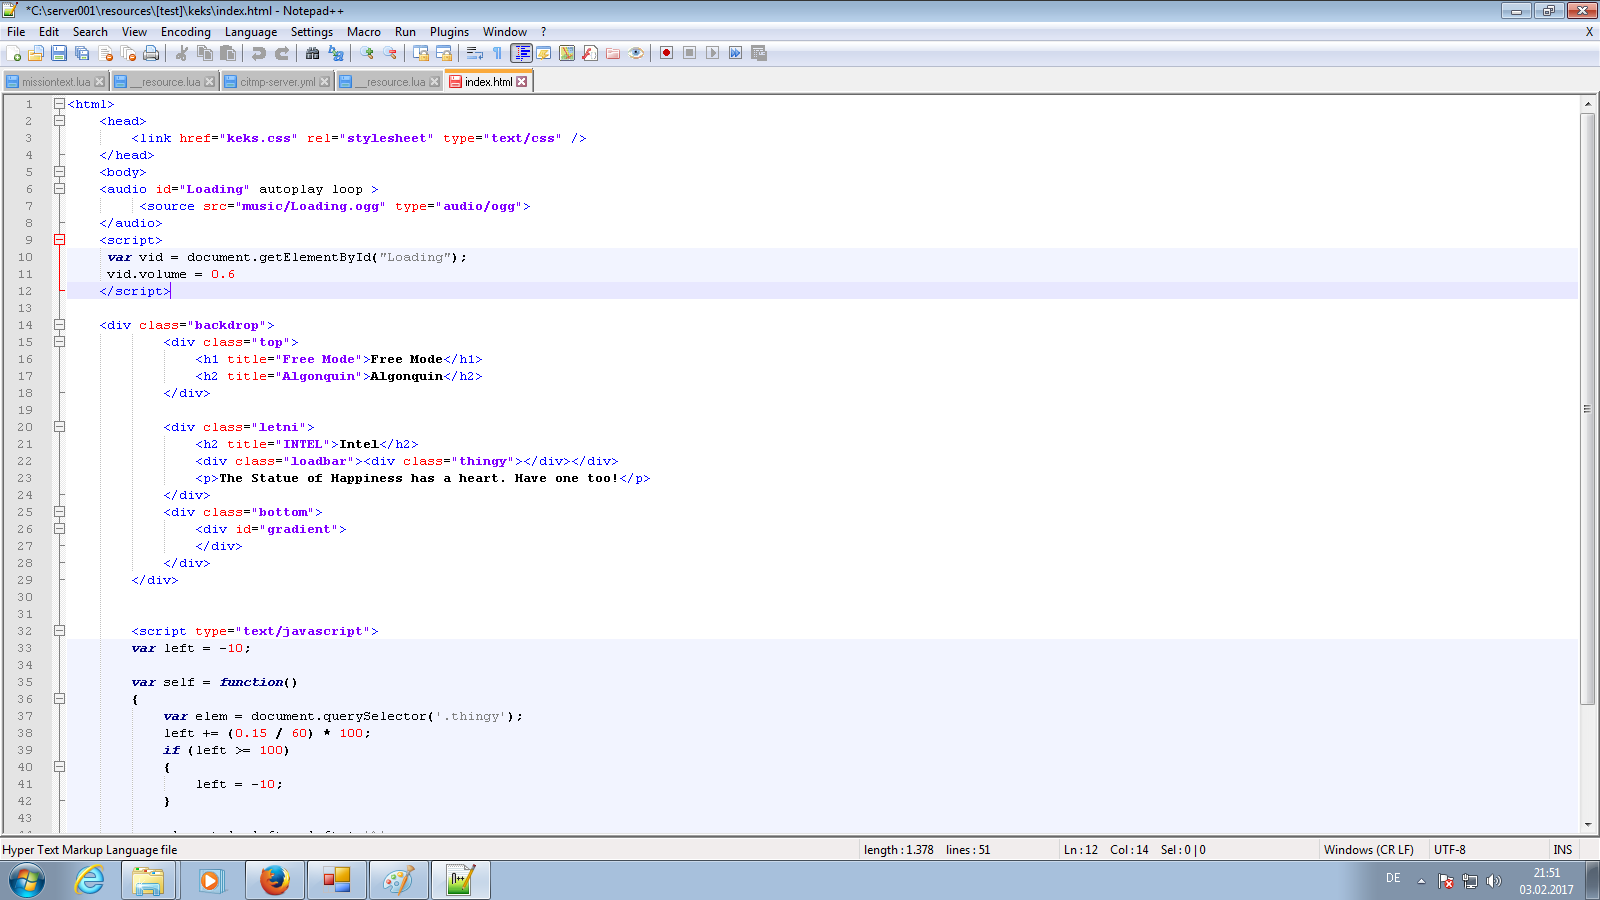Save all open documents
Screen dimensions: 1600x900
(82, 54)
